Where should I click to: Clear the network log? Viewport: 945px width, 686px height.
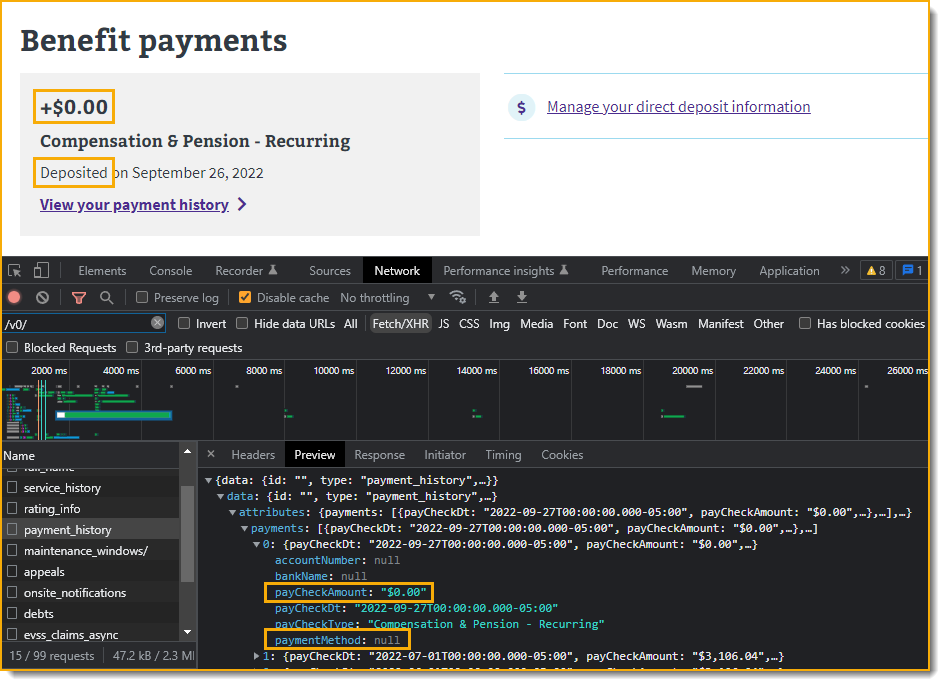click(x=42, y=298)
